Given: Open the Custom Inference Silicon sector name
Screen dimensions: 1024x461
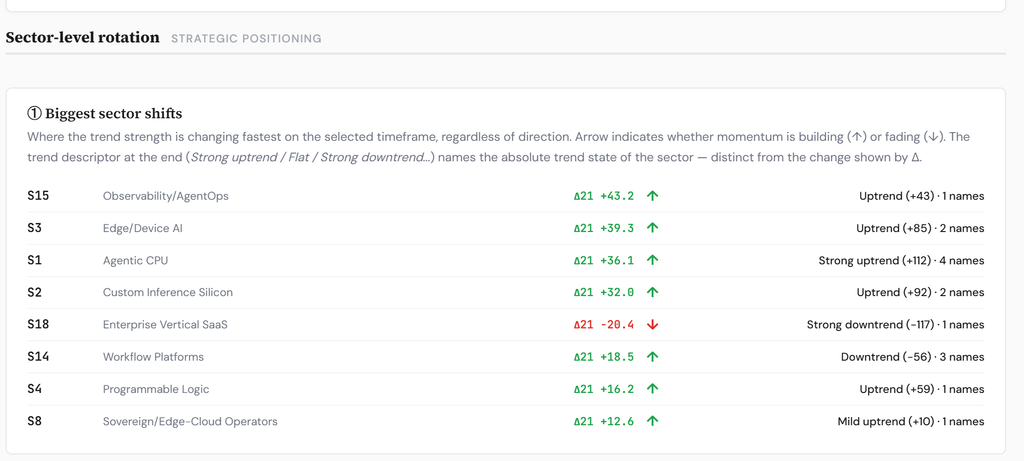Looking at the screenshot, I should tap(168, 292).
